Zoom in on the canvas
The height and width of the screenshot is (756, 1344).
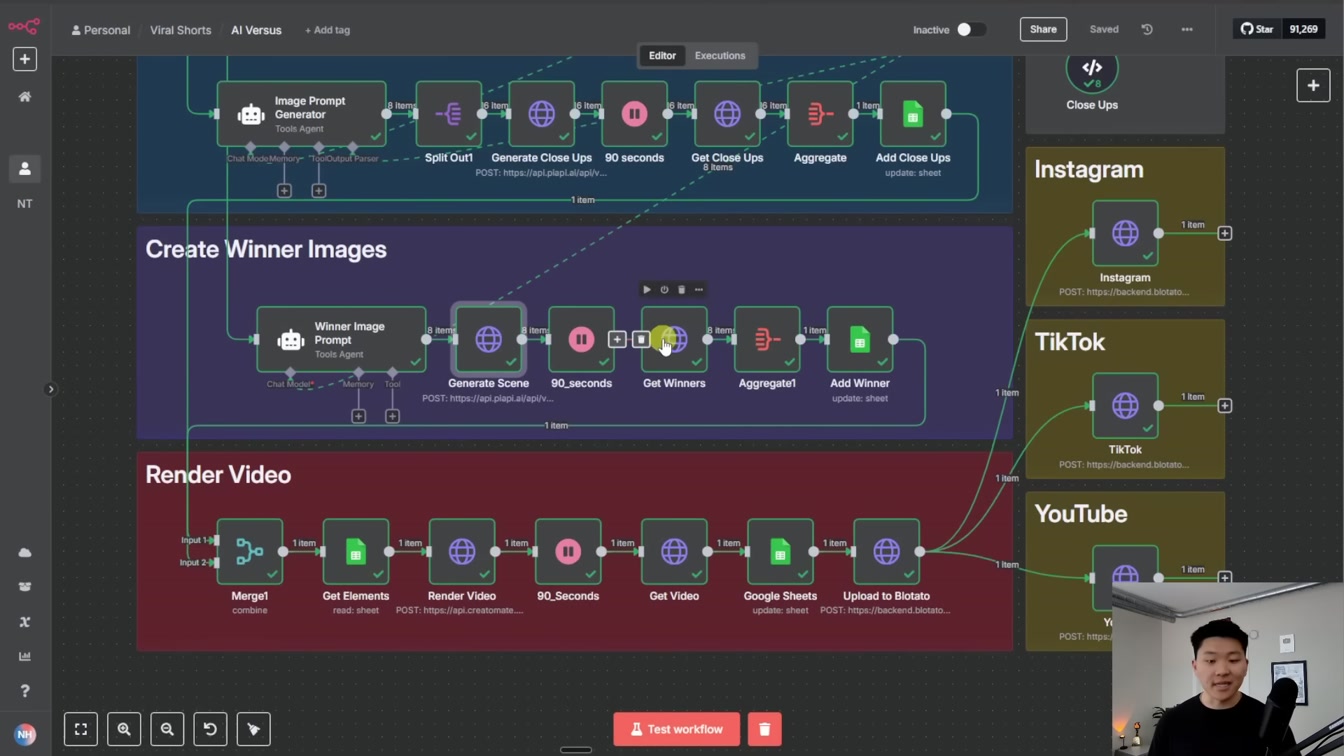tap(124, 729)
